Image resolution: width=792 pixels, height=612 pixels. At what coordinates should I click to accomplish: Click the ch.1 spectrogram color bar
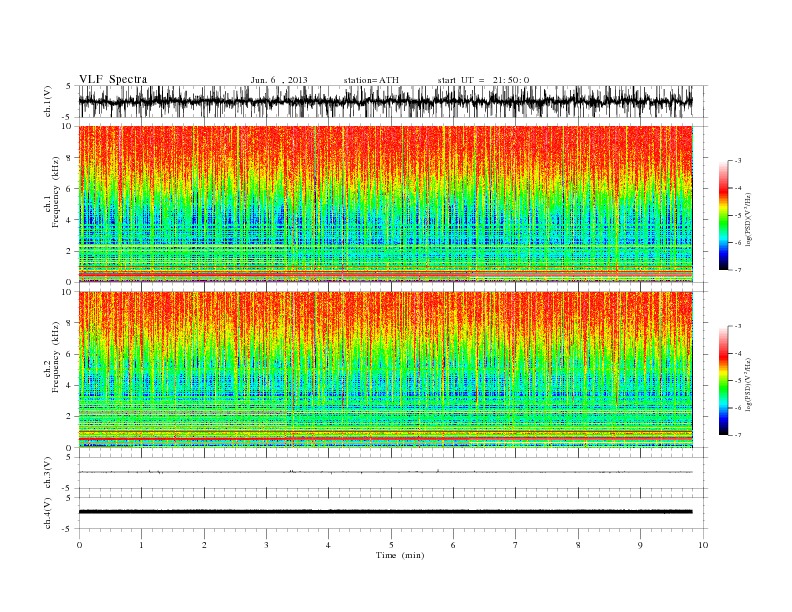pos(723,215)
